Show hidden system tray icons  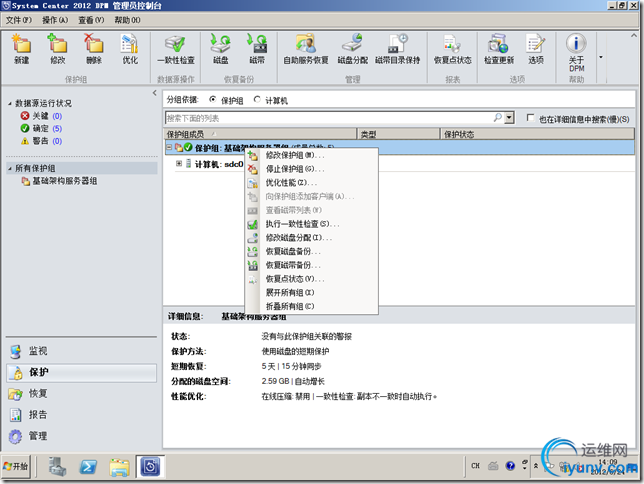click(x=536, y=466)
